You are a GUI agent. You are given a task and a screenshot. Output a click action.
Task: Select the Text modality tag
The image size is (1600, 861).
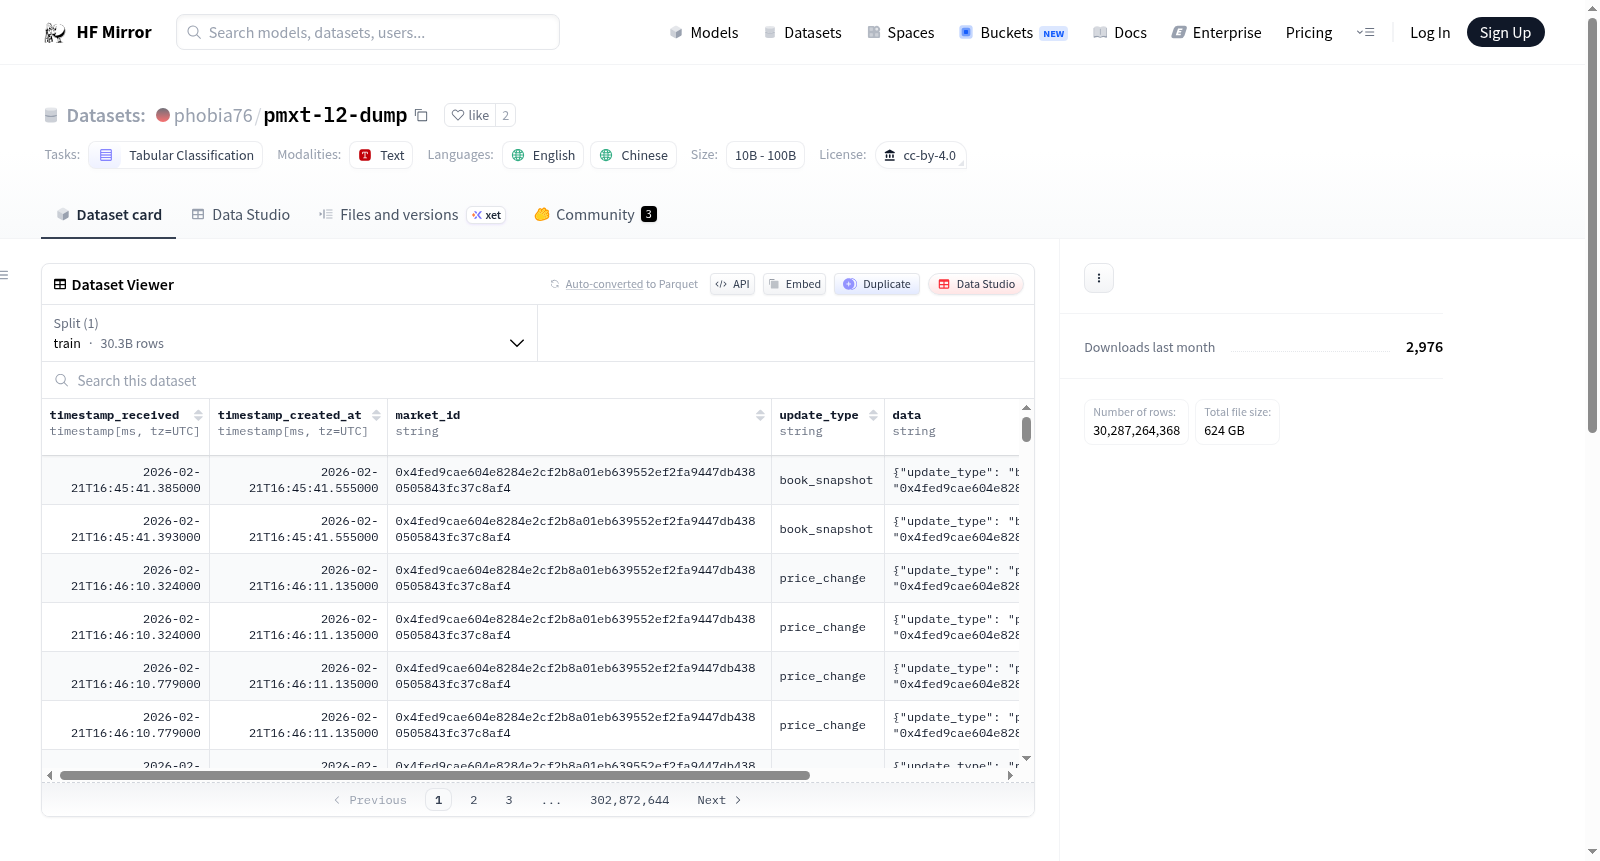[x=381, y=155]
